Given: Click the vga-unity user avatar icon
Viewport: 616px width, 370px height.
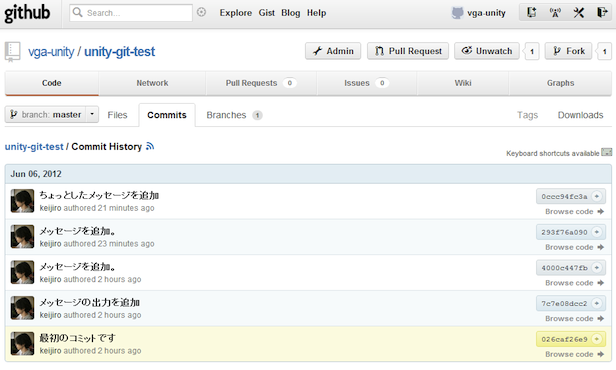Looking at the screenshot, I should click(457, 13).
